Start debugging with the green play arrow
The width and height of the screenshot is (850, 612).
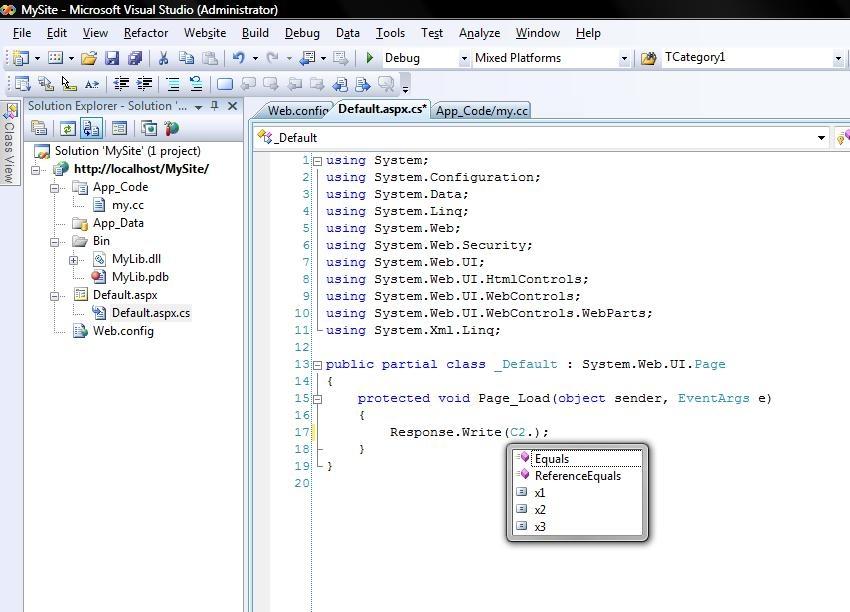370,58
